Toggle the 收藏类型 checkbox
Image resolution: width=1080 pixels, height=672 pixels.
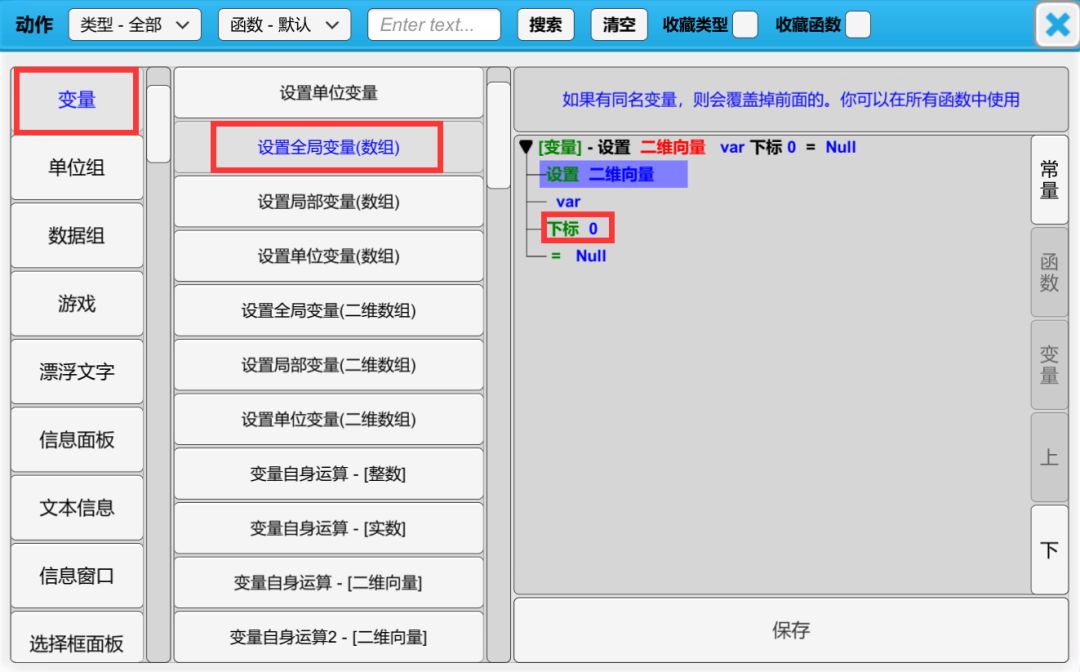[x=745, y=25]
